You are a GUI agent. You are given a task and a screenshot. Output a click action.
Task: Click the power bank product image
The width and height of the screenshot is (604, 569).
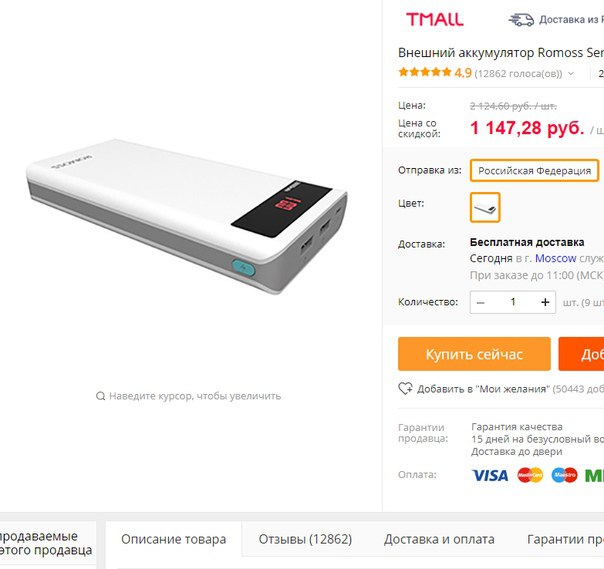pos(187,217)
